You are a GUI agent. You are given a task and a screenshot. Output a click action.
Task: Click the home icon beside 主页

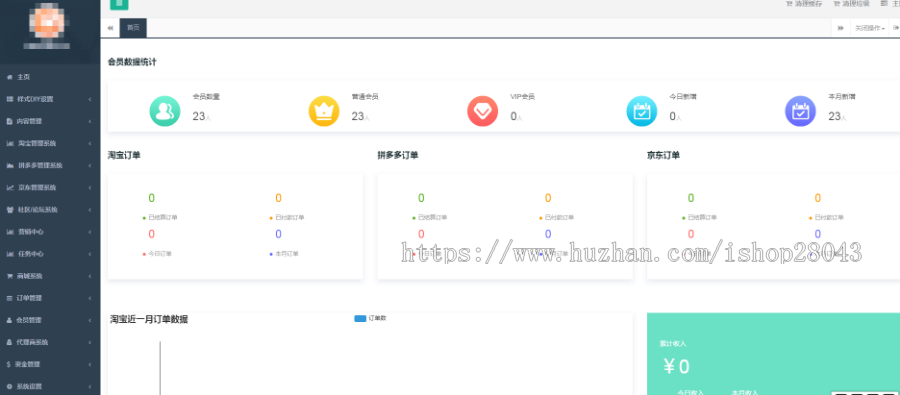click(10, 77)
